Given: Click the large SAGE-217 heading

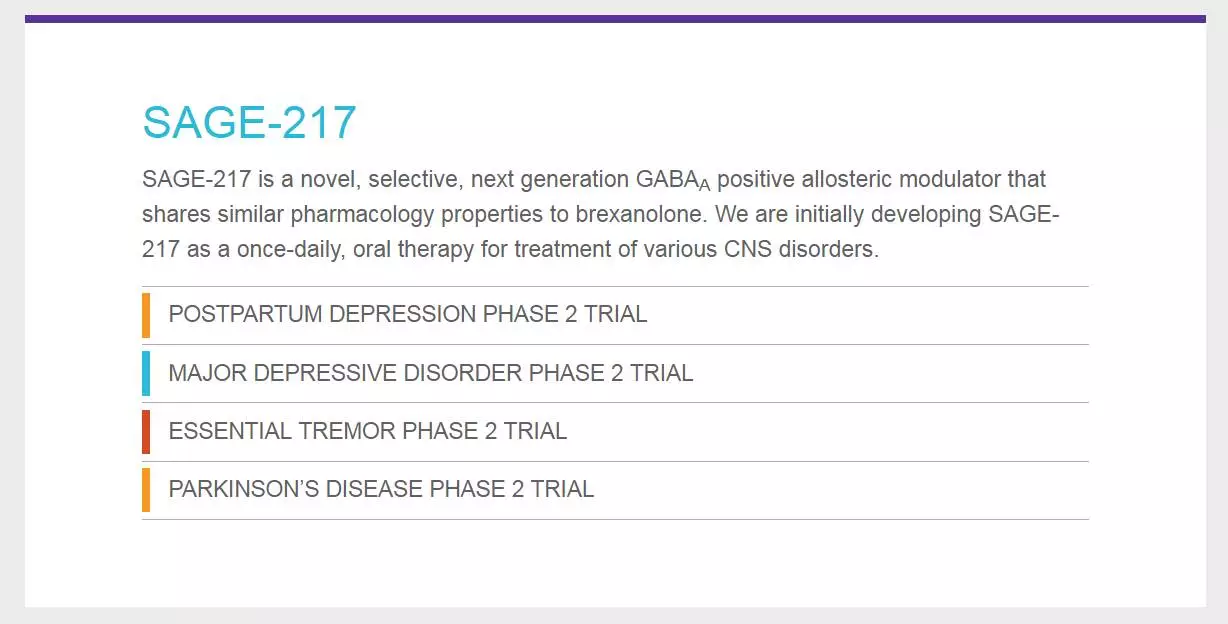Looking at the screenshot, I should (x=249, y=122).
